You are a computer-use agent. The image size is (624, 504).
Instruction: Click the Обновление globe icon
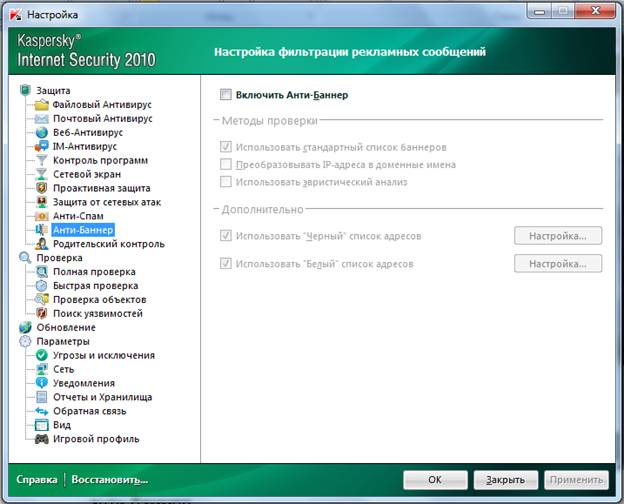point(25,328)
